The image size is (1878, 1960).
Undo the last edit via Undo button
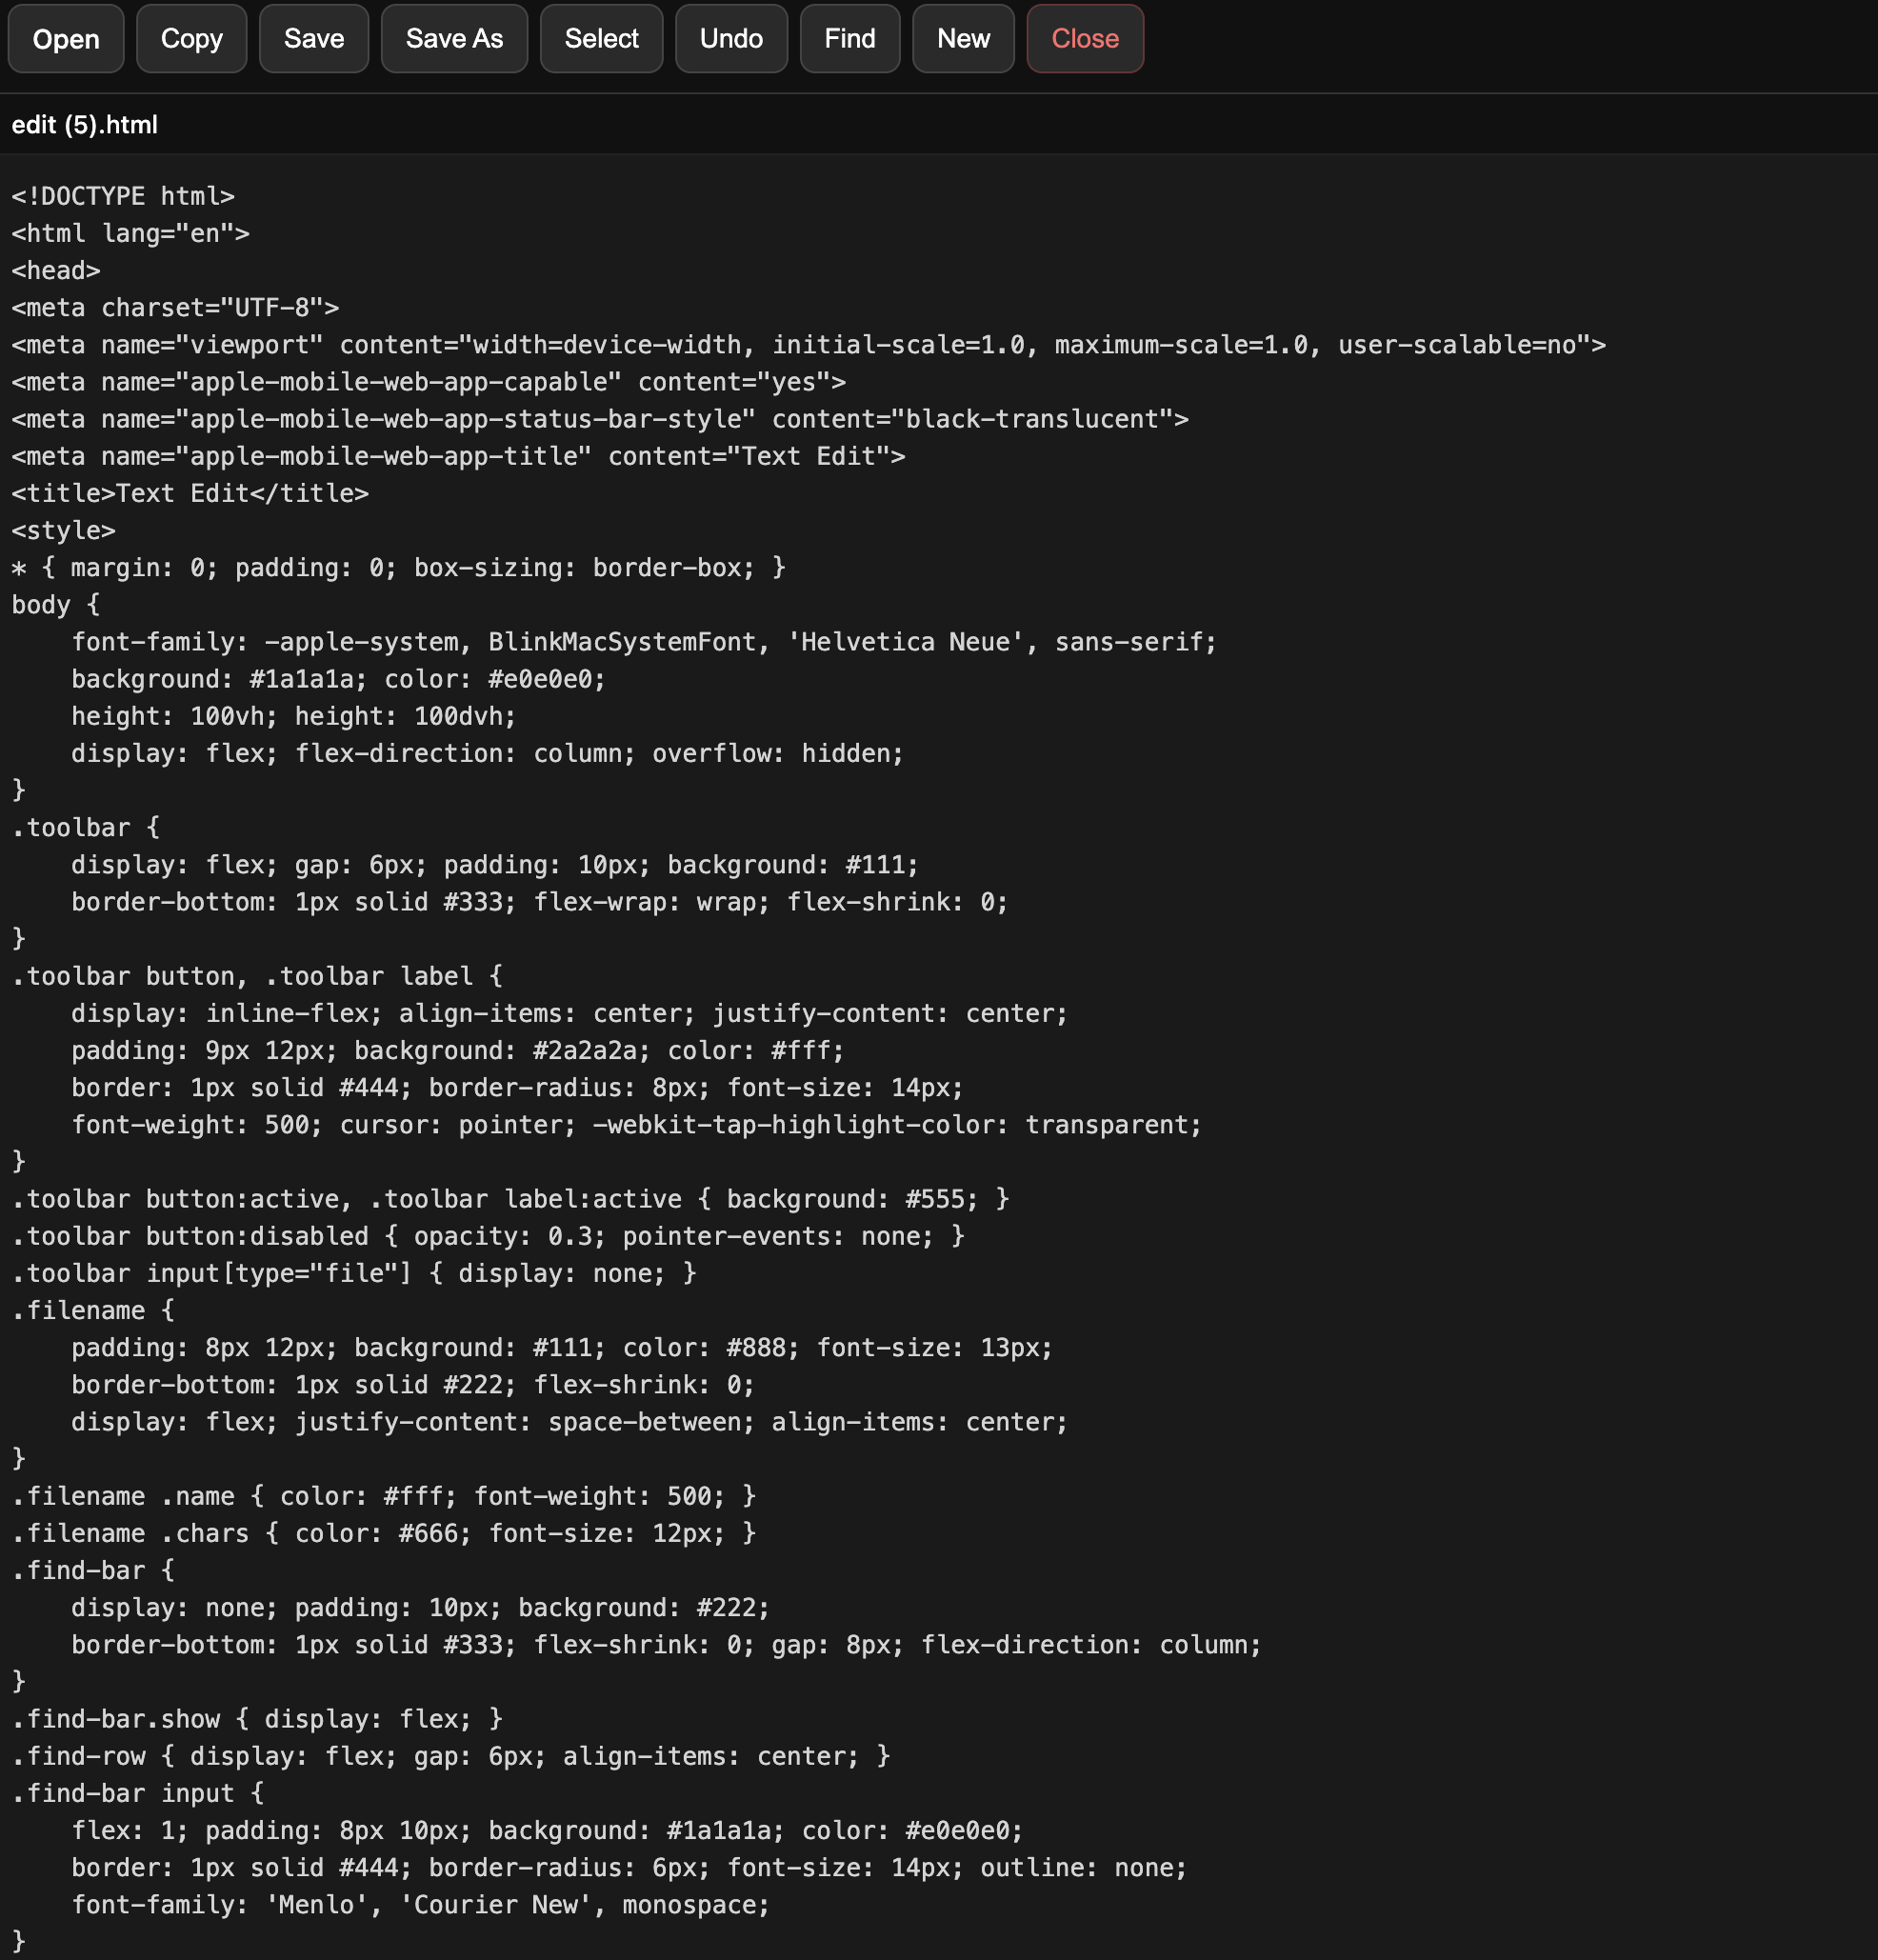(x=731, y=39)
